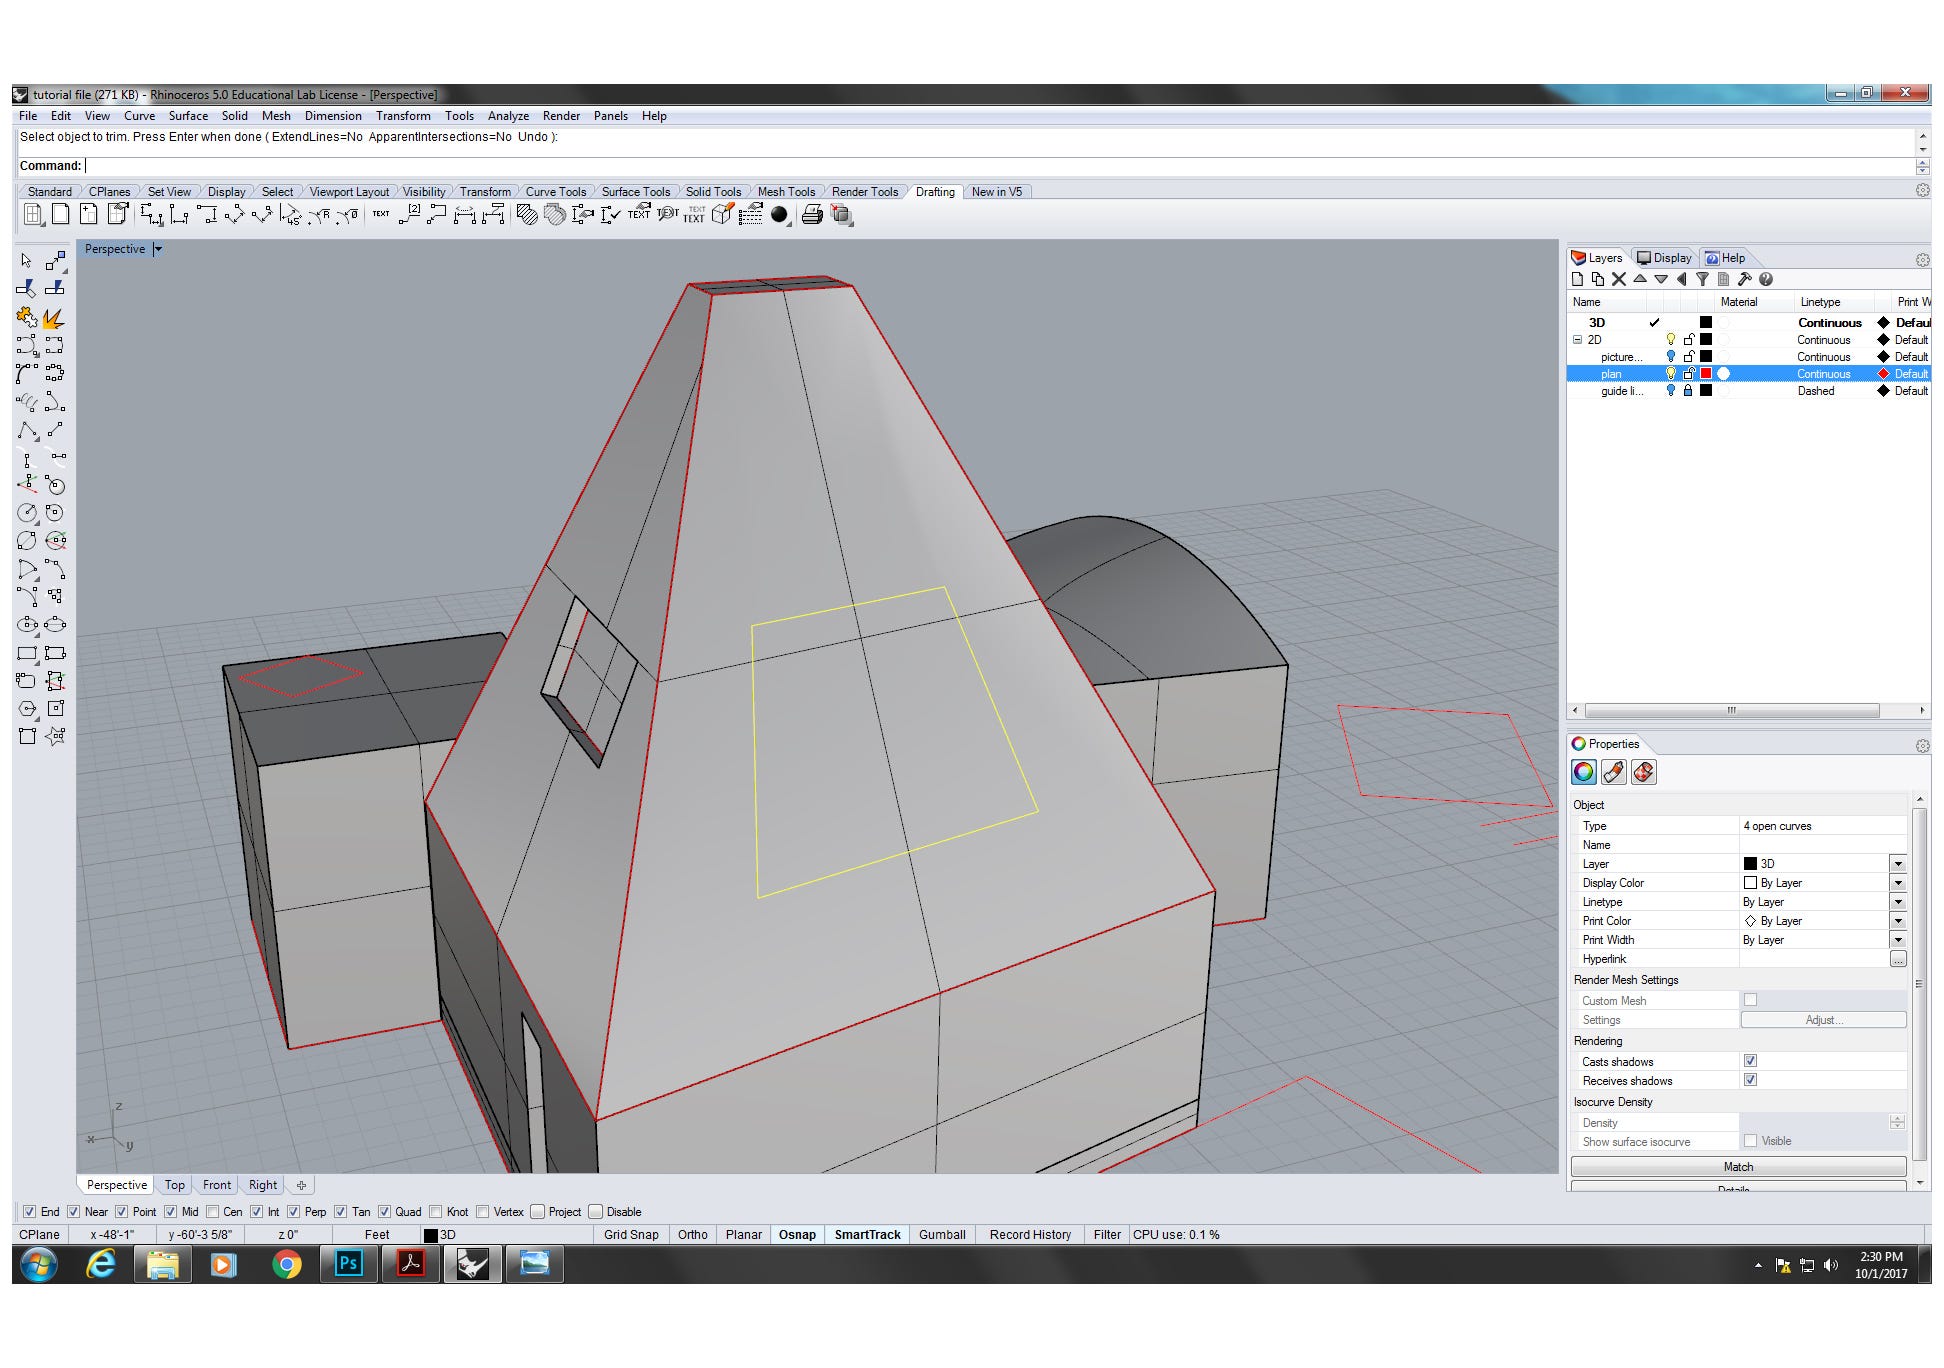1944x1368 pixels.
Task: Click into the Command input field
Action: [x=1000, y=166]
